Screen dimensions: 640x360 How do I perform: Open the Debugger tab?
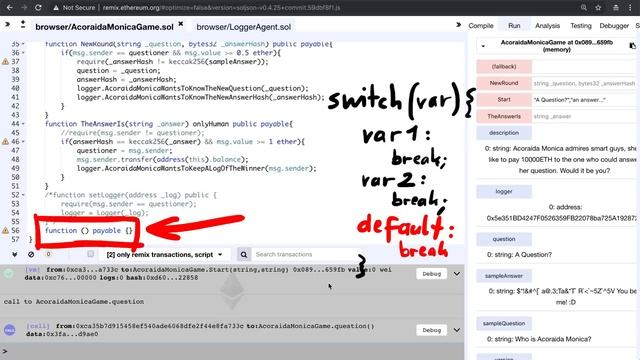click(x=614, y=26)
